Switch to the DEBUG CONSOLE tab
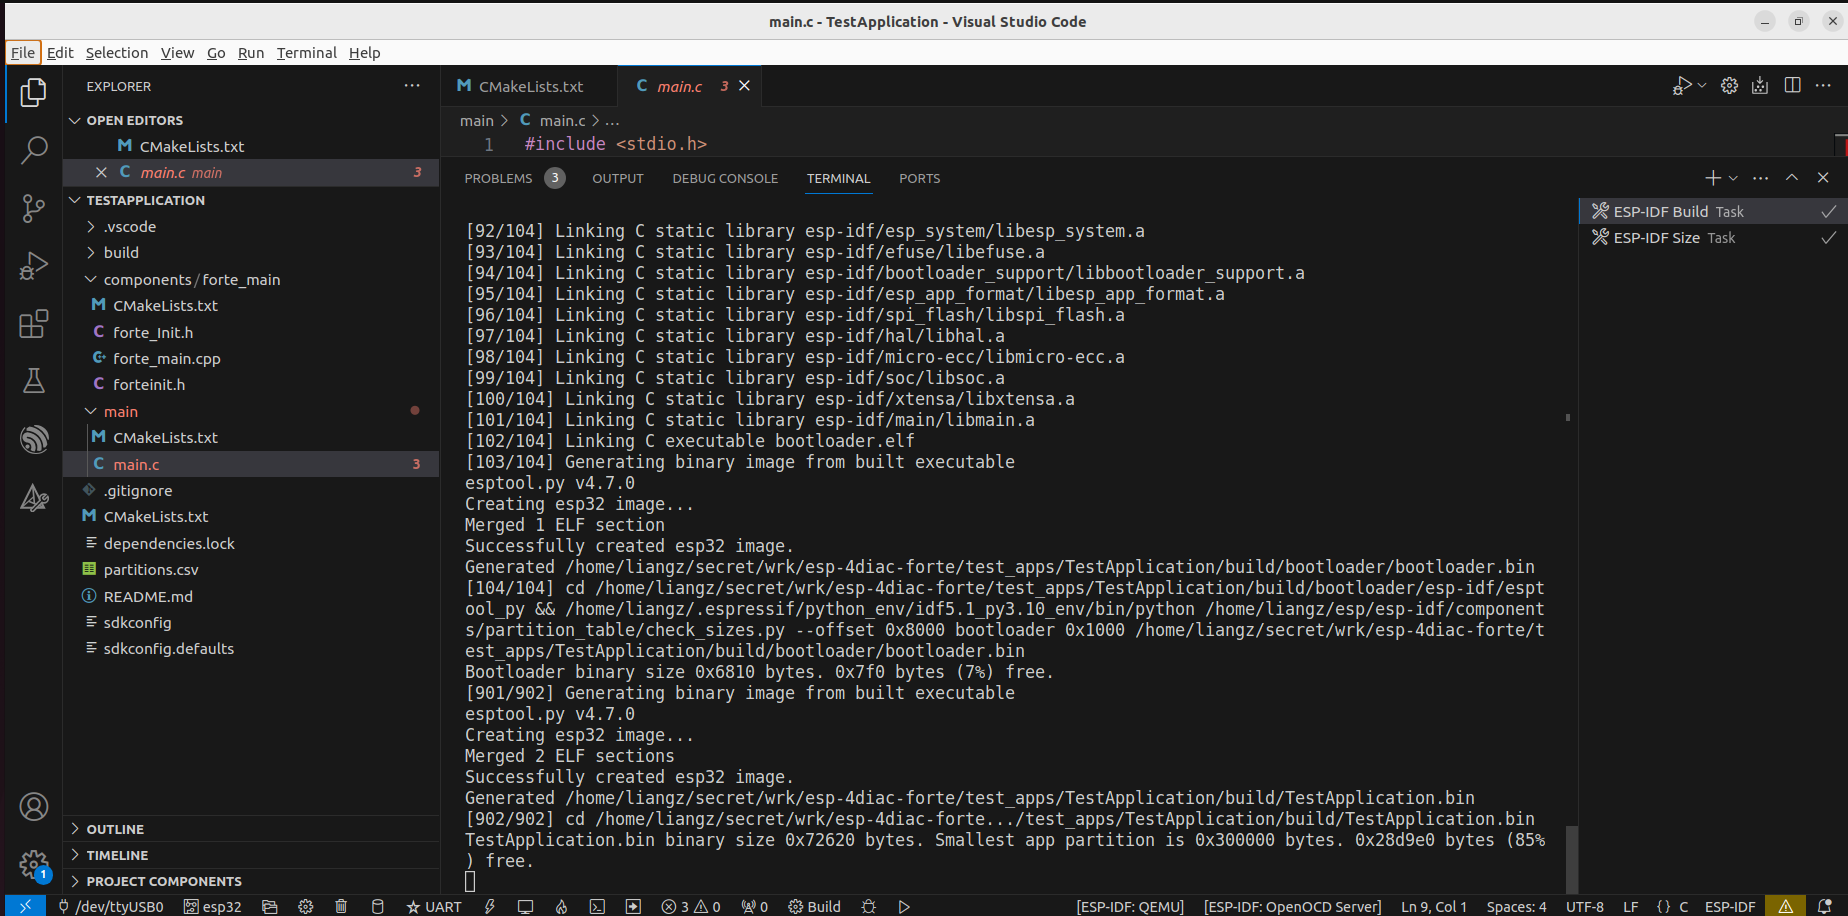This screenshot has width=1848, height=916. pyautogui.click(x=725, y=178)
